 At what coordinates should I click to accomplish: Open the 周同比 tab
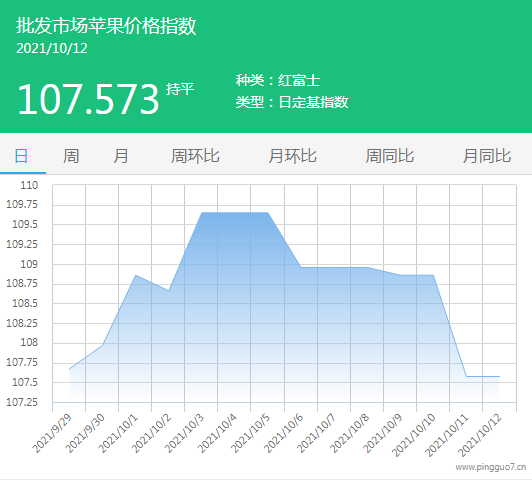tap(390, 156)
